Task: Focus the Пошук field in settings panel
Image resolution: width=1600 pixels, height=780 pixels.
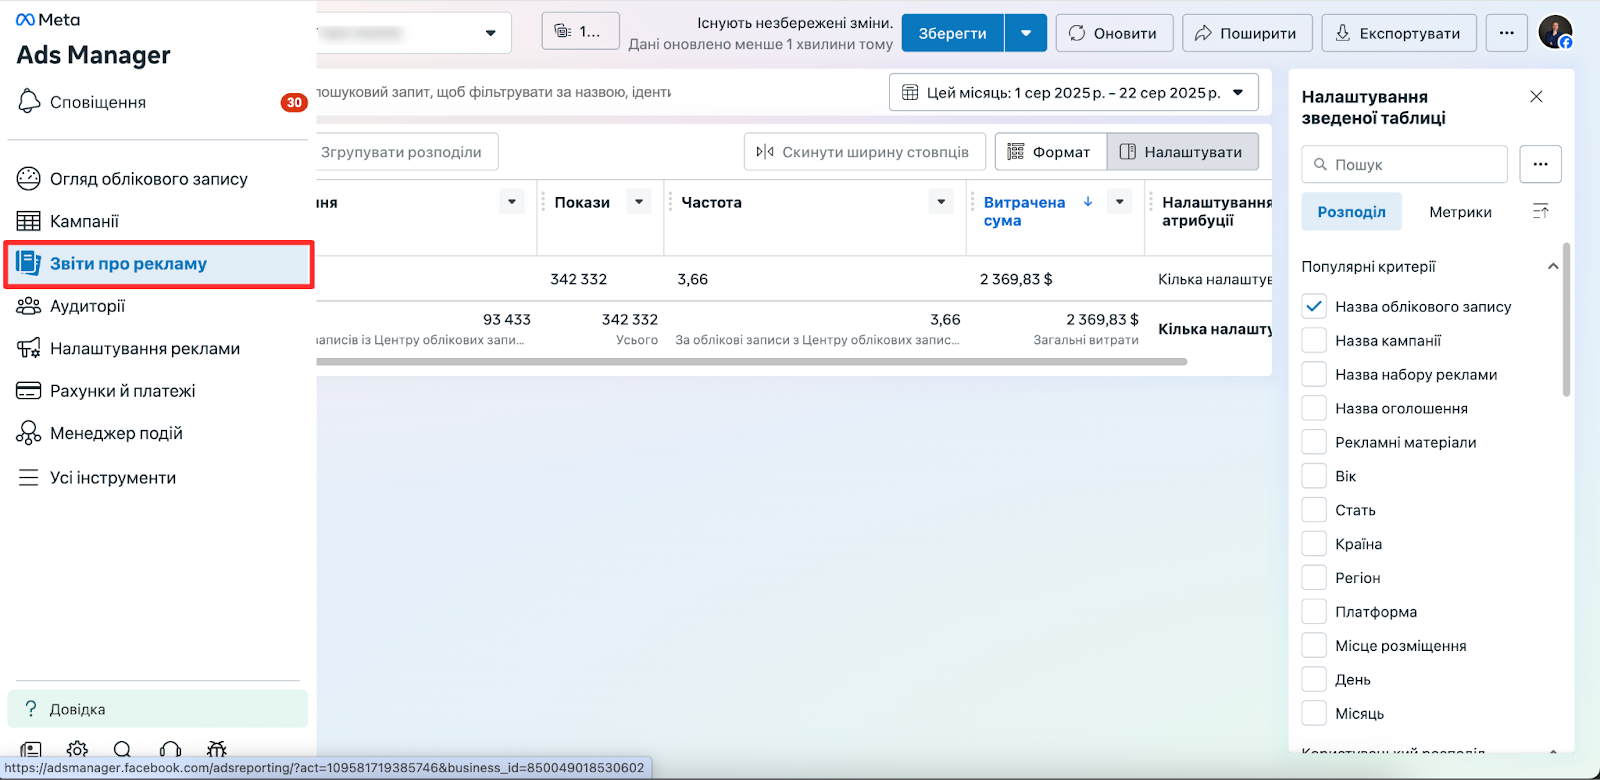Action: (x=1404, y=164)
